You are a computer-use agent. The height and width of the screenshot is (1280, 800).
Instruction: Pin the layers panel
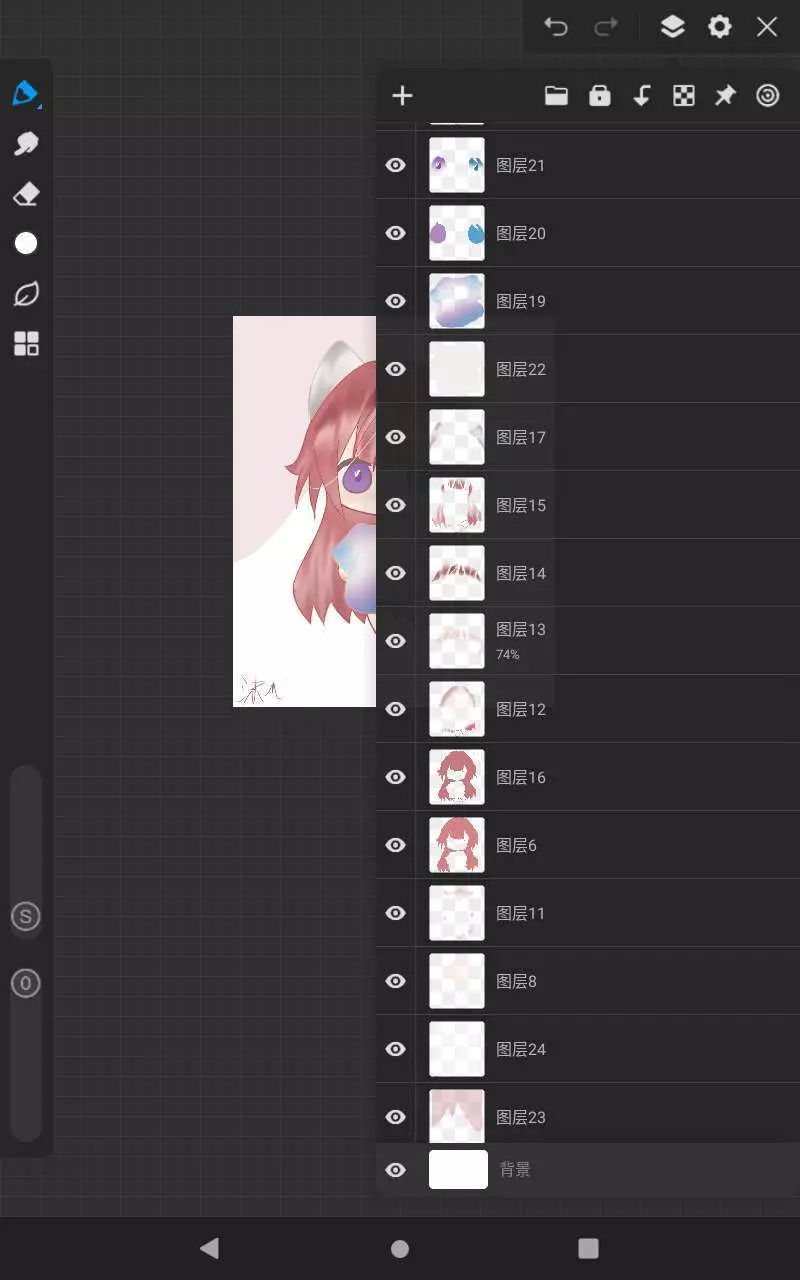pyautogui.click(x=725, y=96)
